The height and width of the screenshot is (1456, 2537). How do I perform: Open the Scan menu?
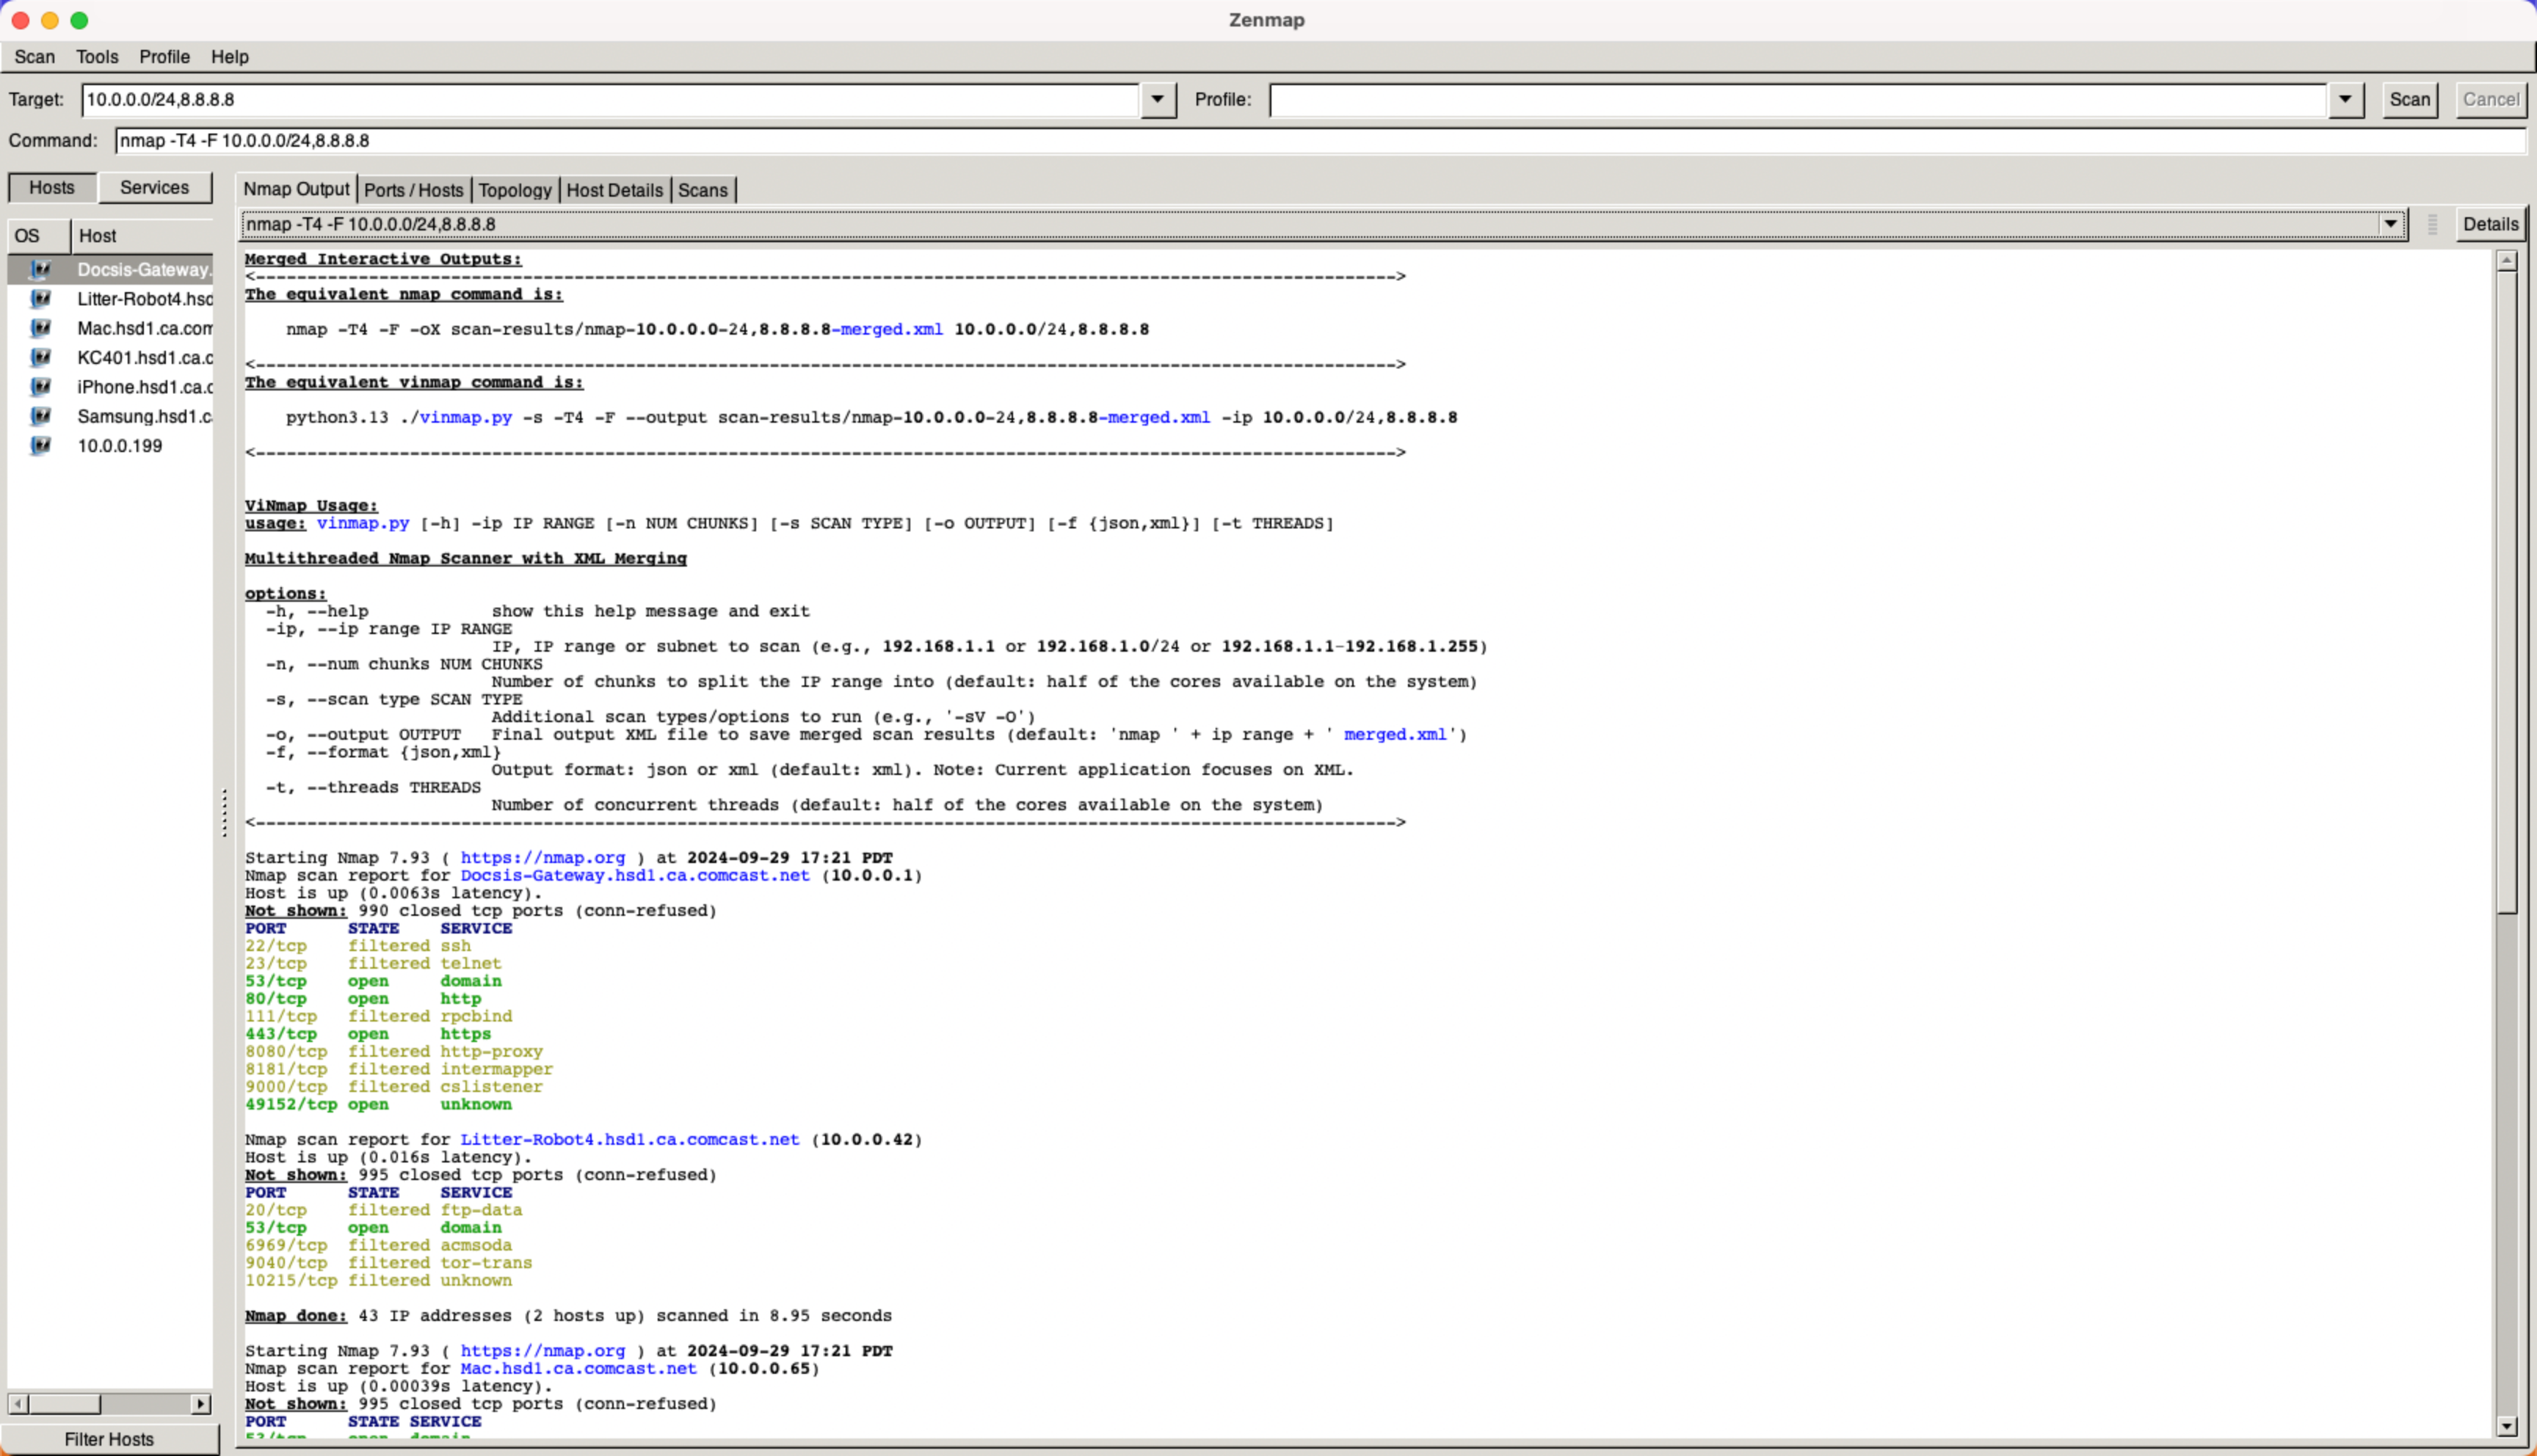click(x=35, y=56)
